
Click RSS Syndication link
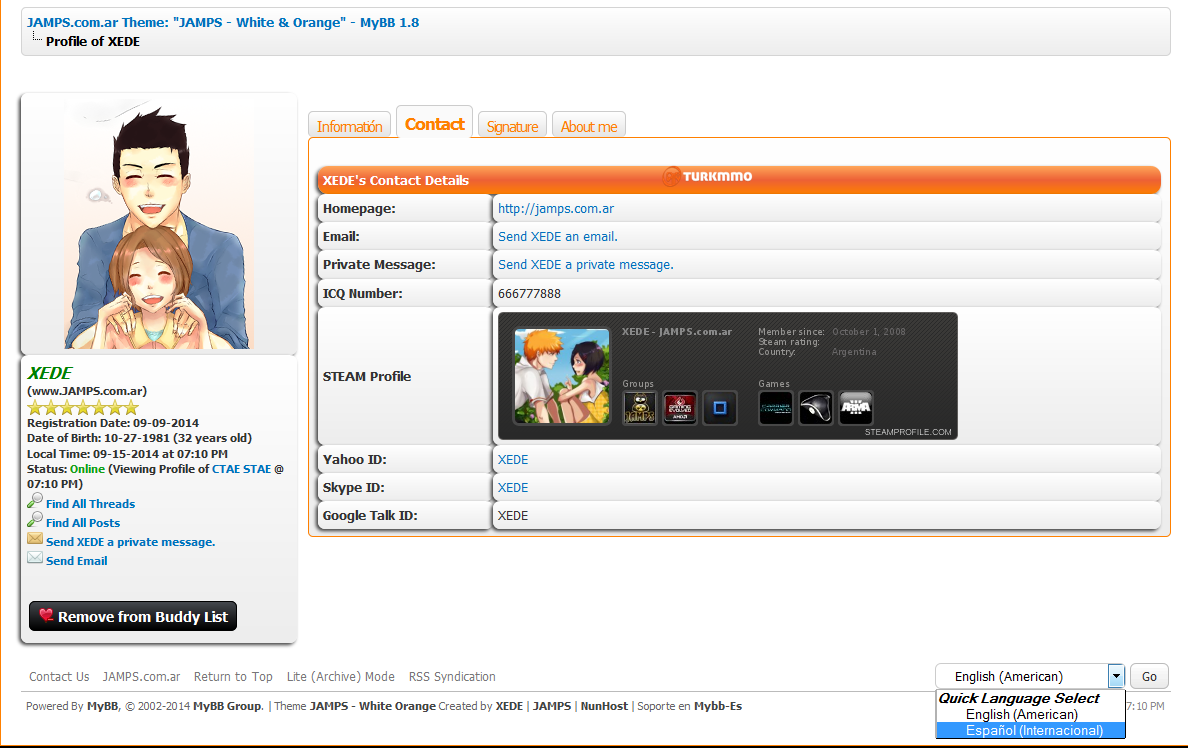click(452, 677)
